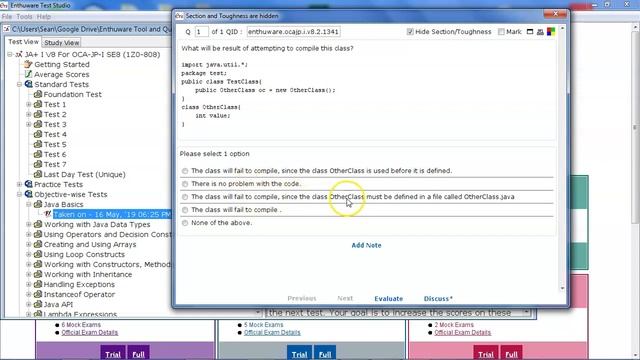Click the Handling Exceptions test icon
This screenshot has height=360, width=640.
pyautogui.click(x=38, y=284)
